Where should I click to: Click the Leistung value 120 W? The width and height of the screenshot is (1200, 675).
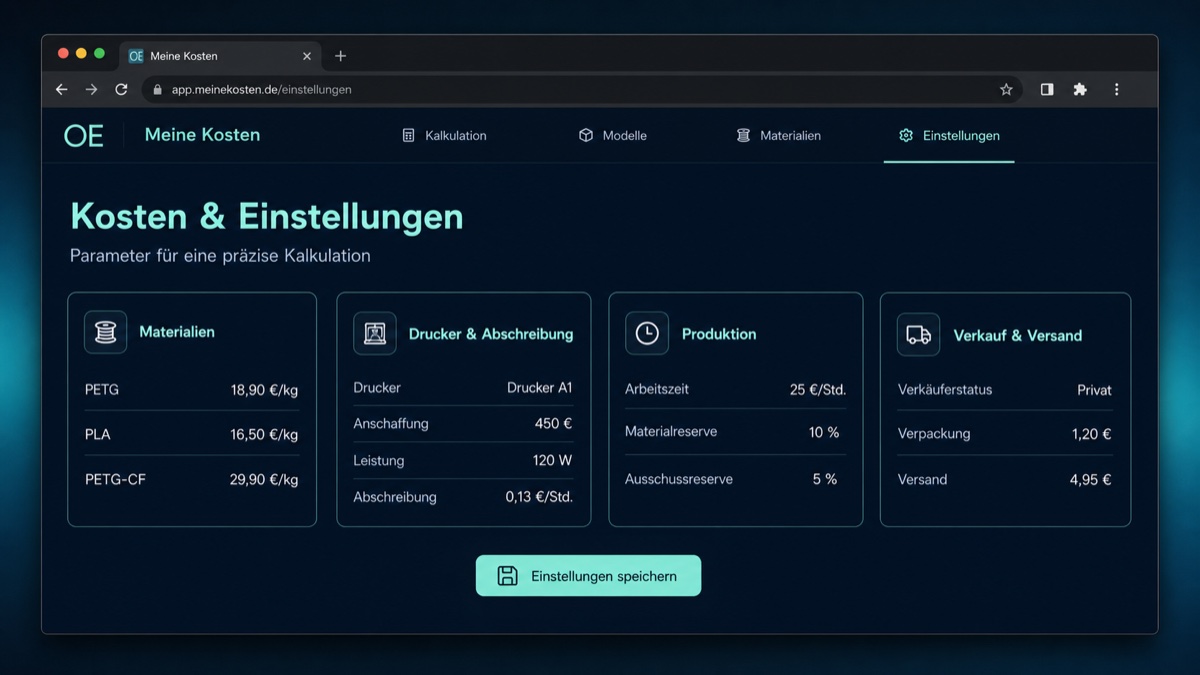coord(553,461)
